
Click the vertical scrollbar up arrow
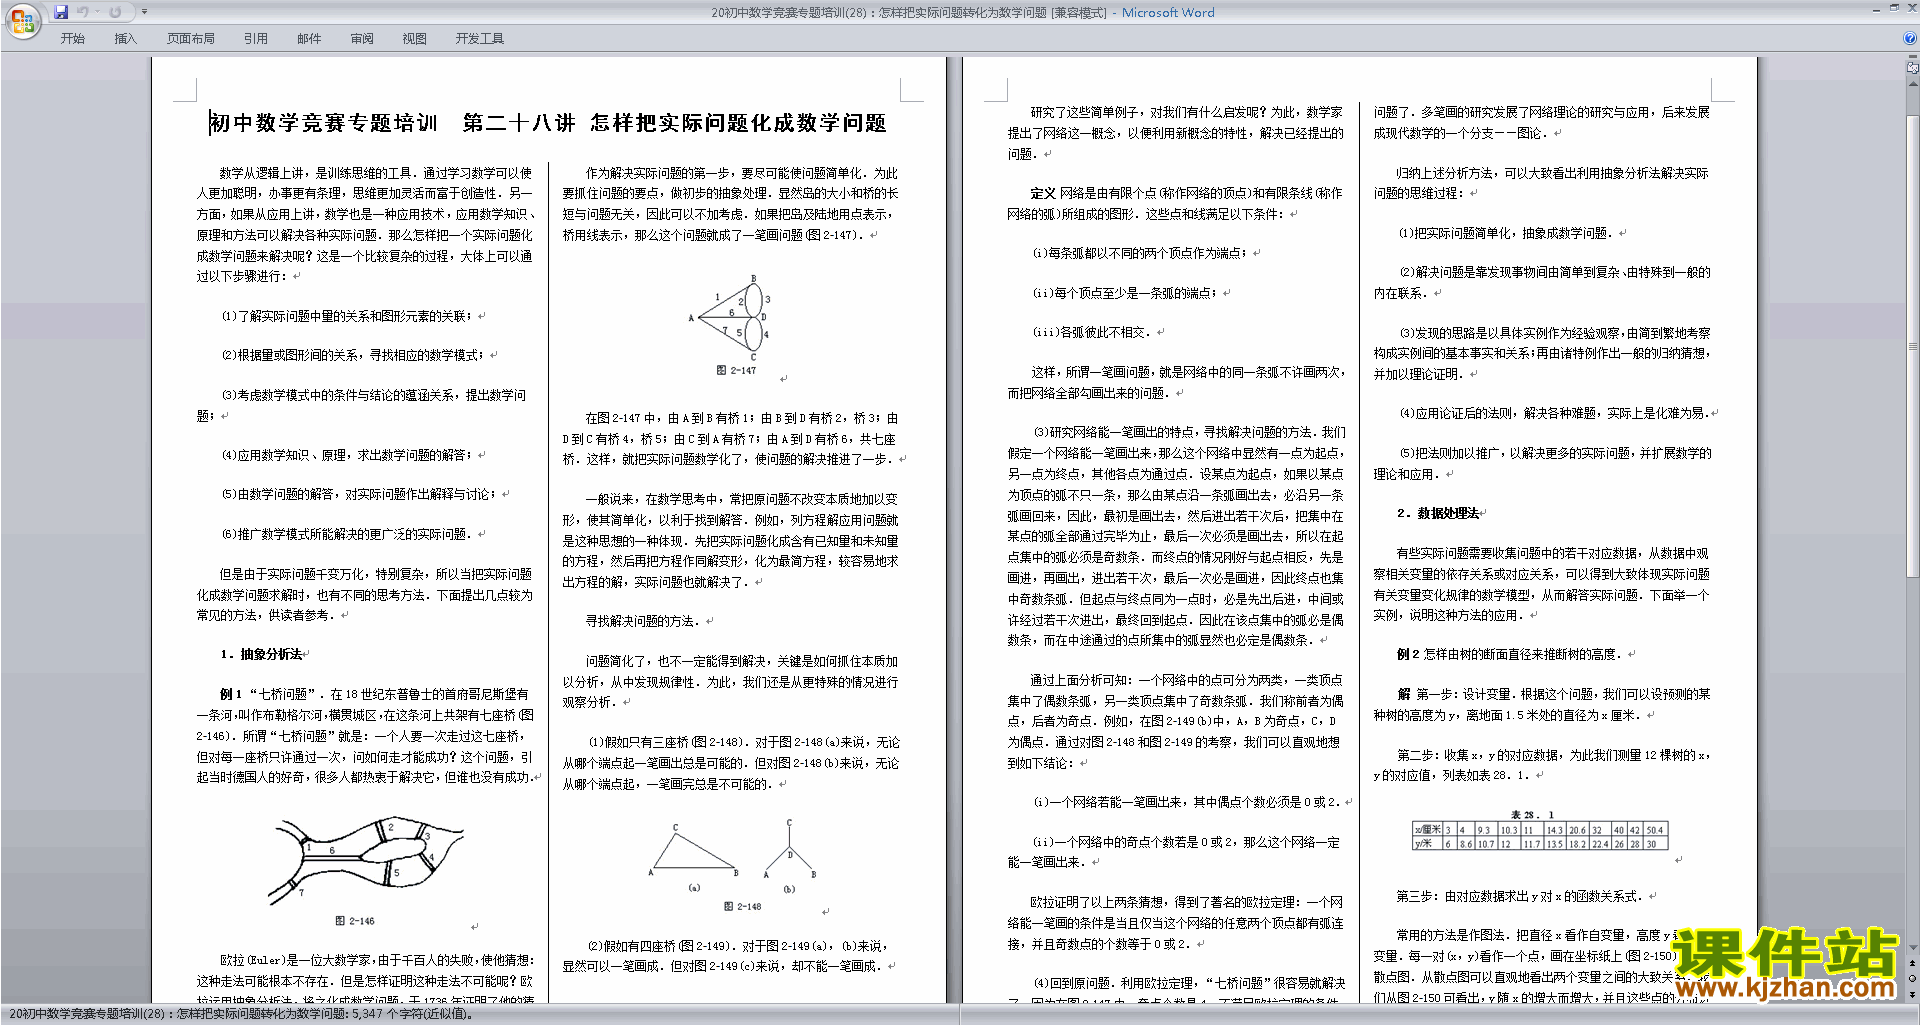click(x=1913, y=82)
